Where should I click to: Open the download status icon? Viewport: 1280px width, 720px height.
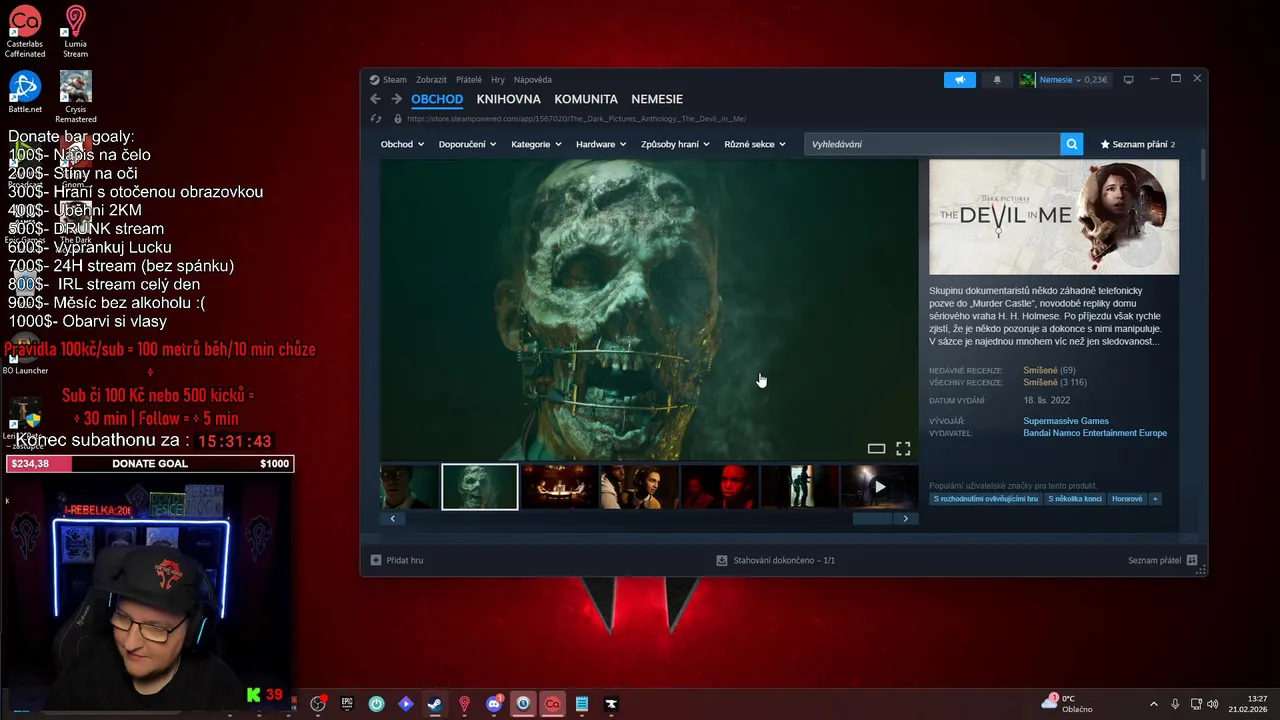[x=722, y=560]
